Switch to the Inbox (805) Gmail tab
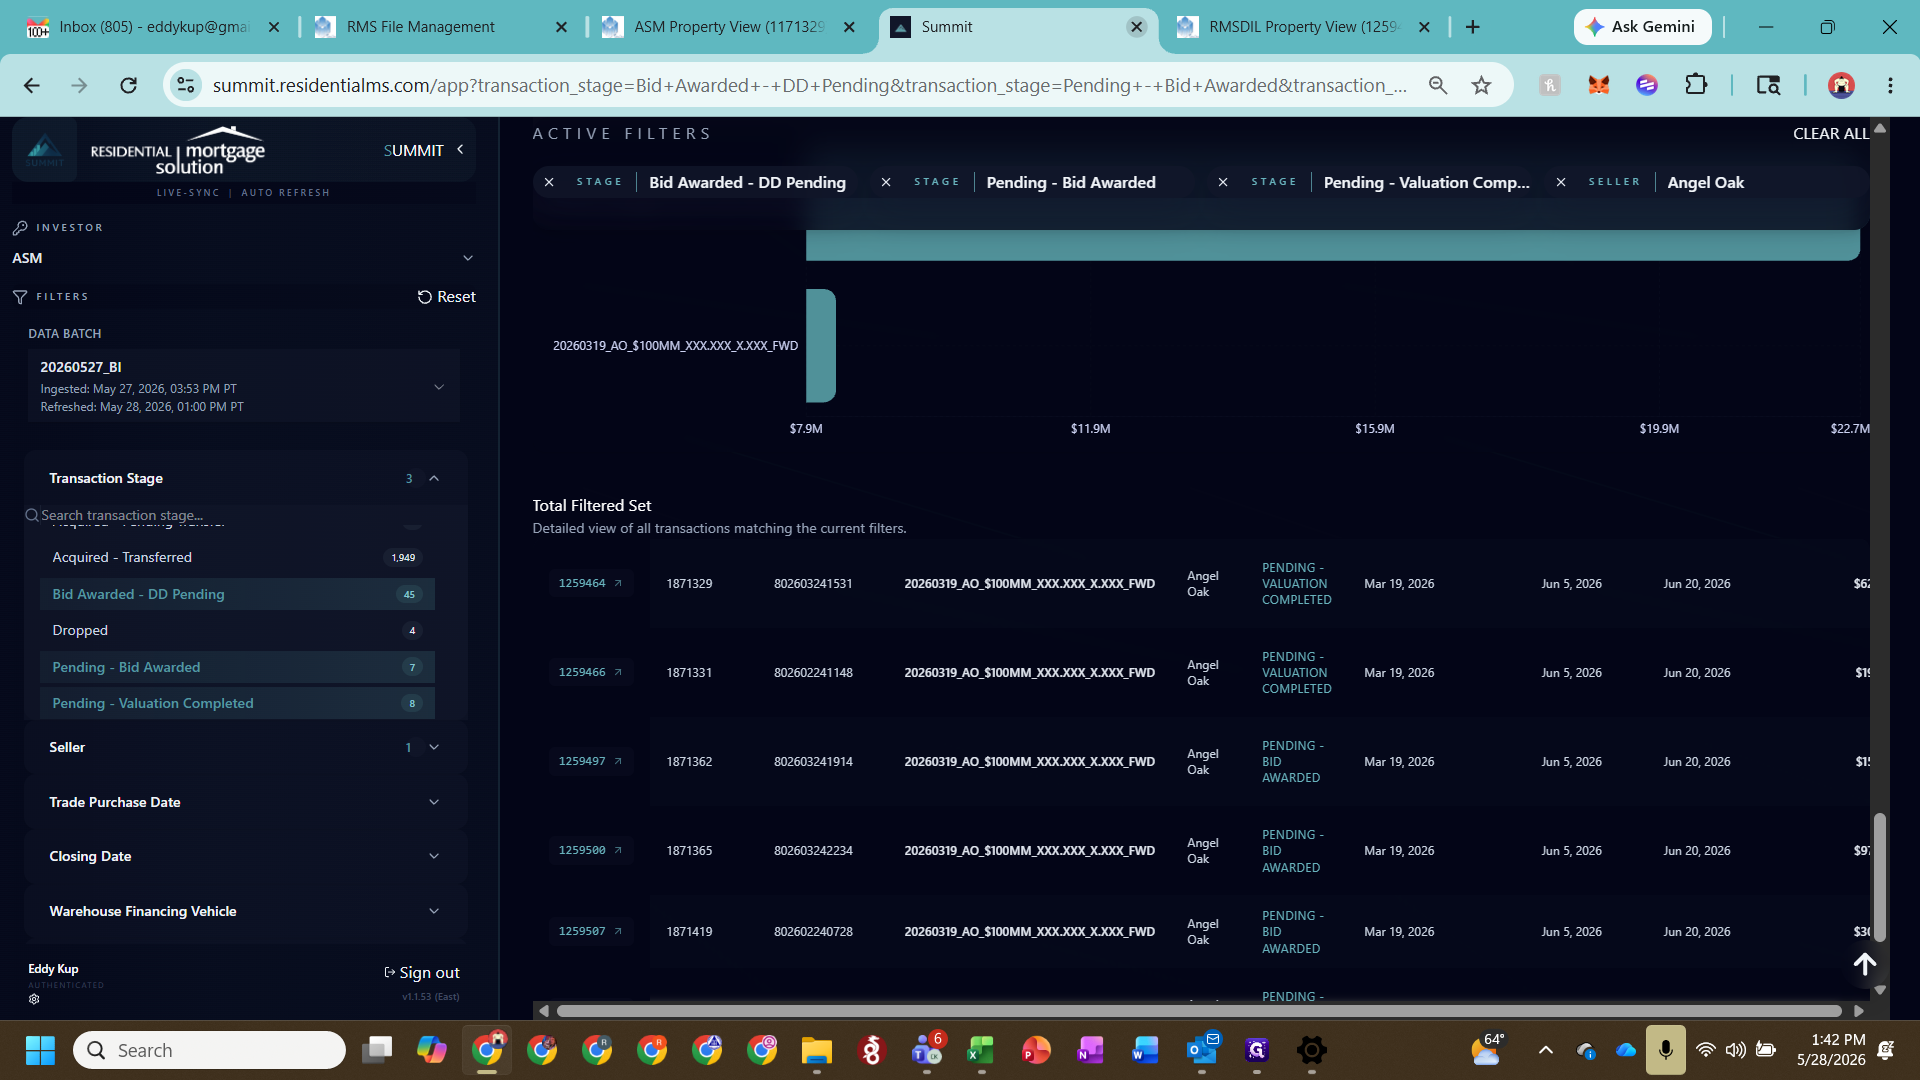The width and height of the screenshot is (1920, 1080). [x=154, y=27]
